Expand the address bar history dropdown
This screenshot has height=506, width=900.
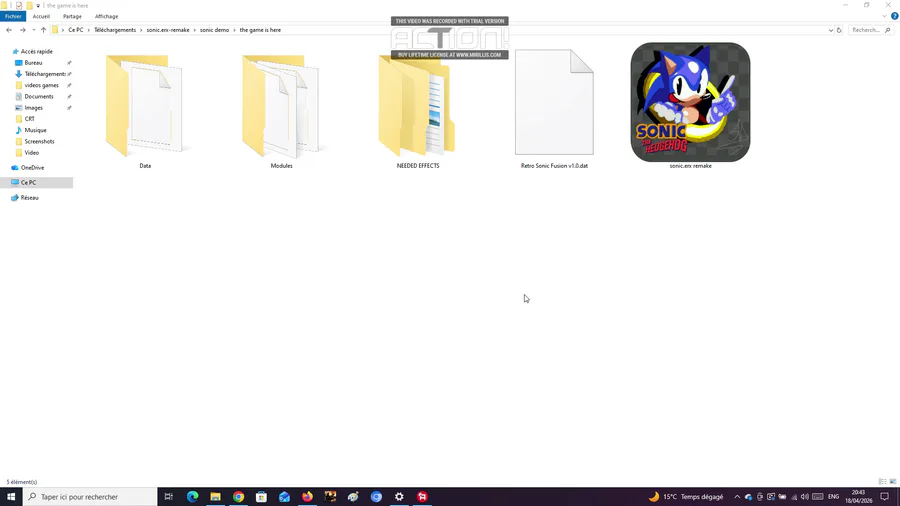click(x=830, y=30)
